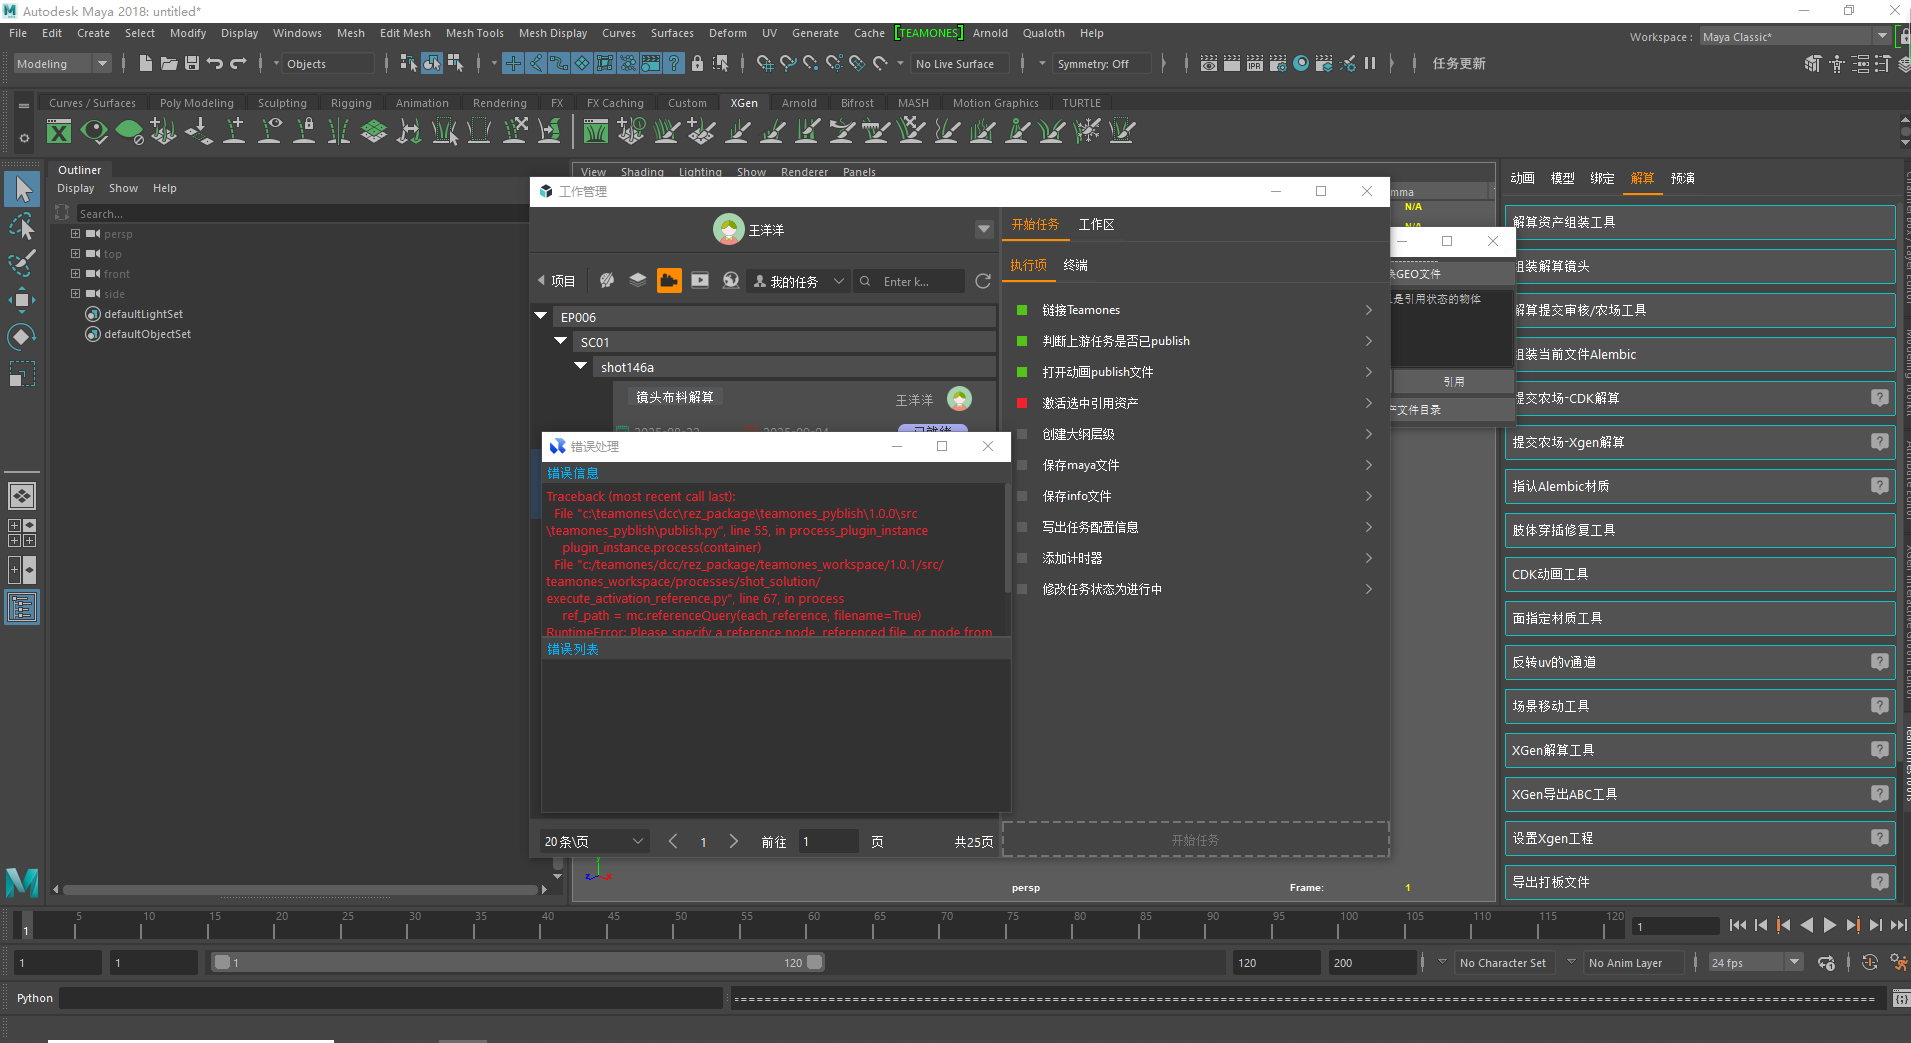Image resolution: width=1911 pixels, height=1043 pixels.
Task: Click the Rotate tool in the toolbox
Action: point(21,336)
